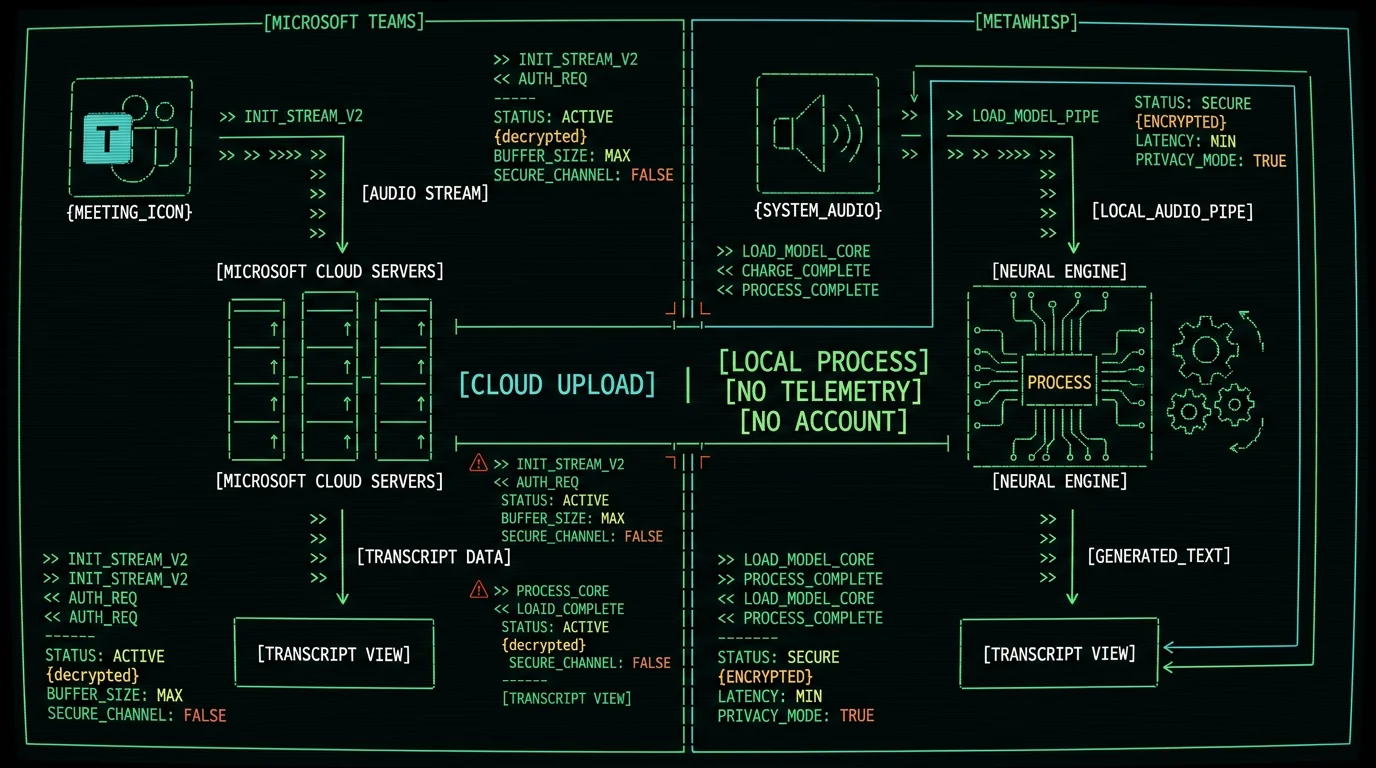Click the '<< LOAID_COMPLETE' line
Image resolution: width=1376 pixels, height=768 pixels.
point(559,609)
